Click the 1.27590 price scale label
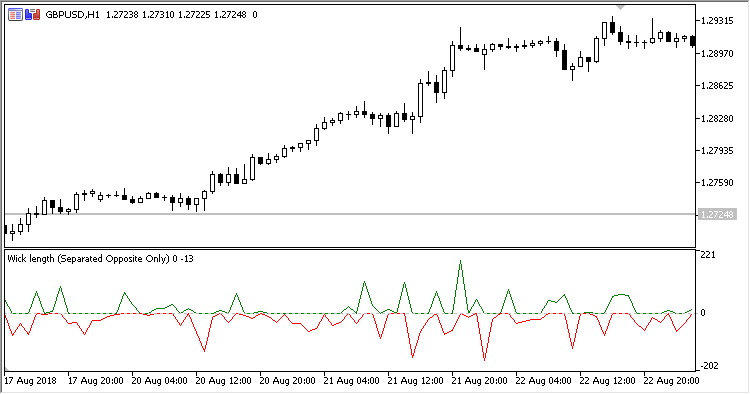This screenshot has width=750, height=394. [717, 183]
